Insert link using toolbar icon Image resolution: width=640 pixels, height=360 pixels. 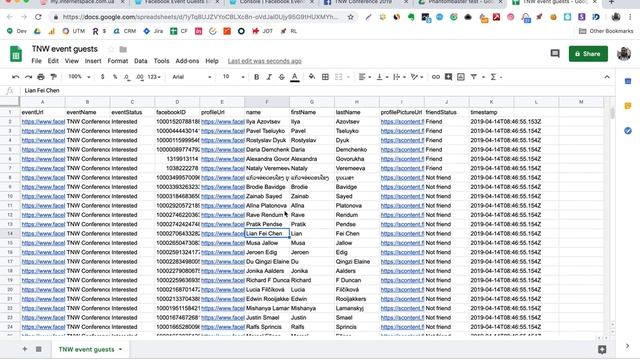point(436,77)
